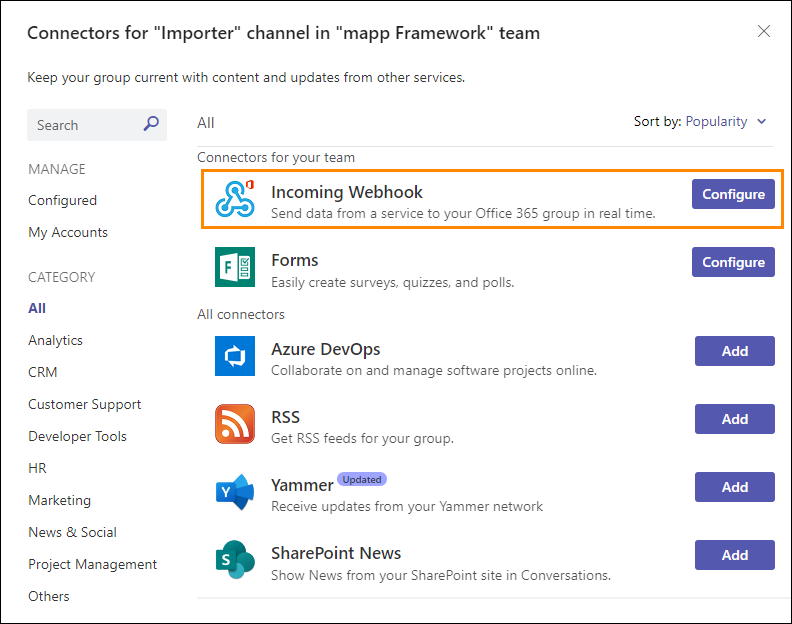Open the Configured connectors list
This screenshot has width=792, height=624.
[62, 201]
